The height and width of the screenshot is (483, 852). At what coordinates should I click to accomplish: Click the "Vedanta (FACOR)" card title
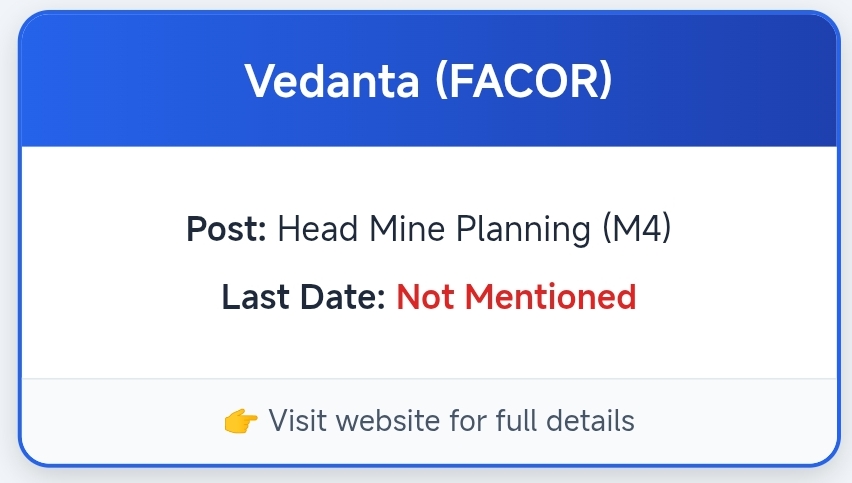pos(428,81)
